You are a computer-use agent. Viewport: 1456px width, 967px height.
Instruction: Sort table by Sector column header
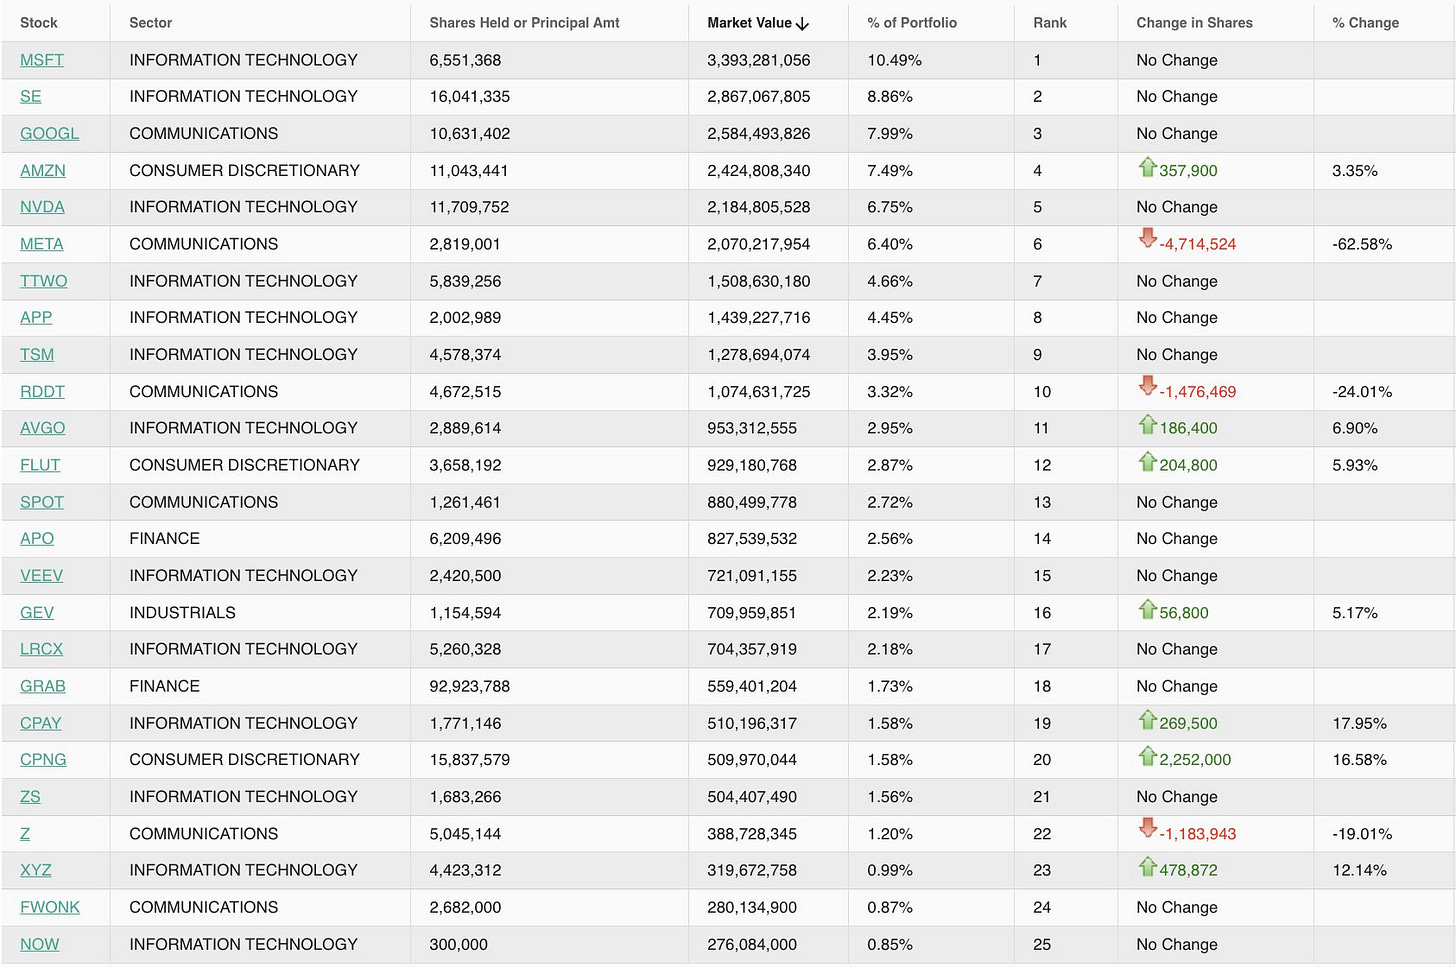pyautogui.click(x=150, y=23)
